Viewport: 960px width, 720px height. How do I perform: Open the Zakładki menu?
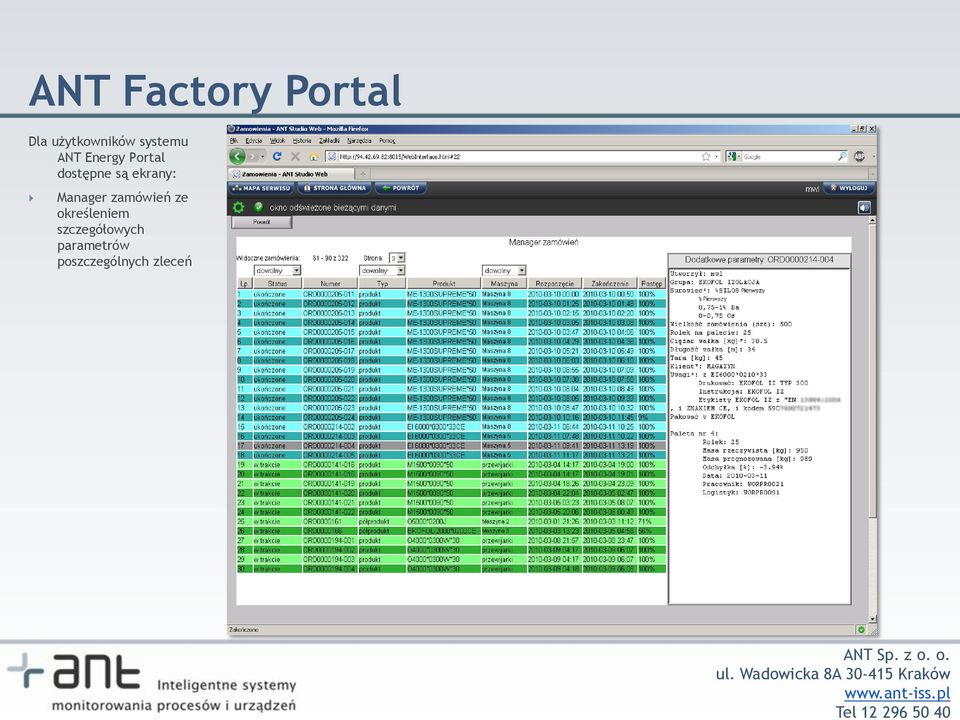pyautogui.click(x=329, y=140)
